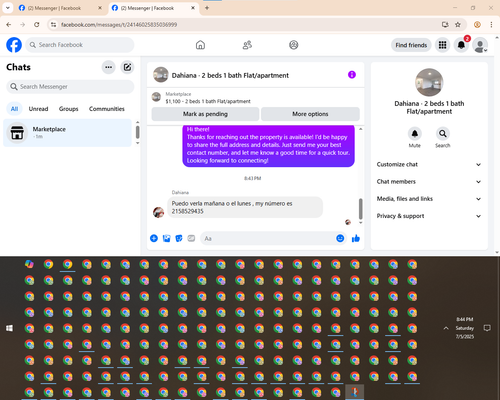Open Chrome three-dot menu
This screenshot has height=400, width=500.
(491, 25)
